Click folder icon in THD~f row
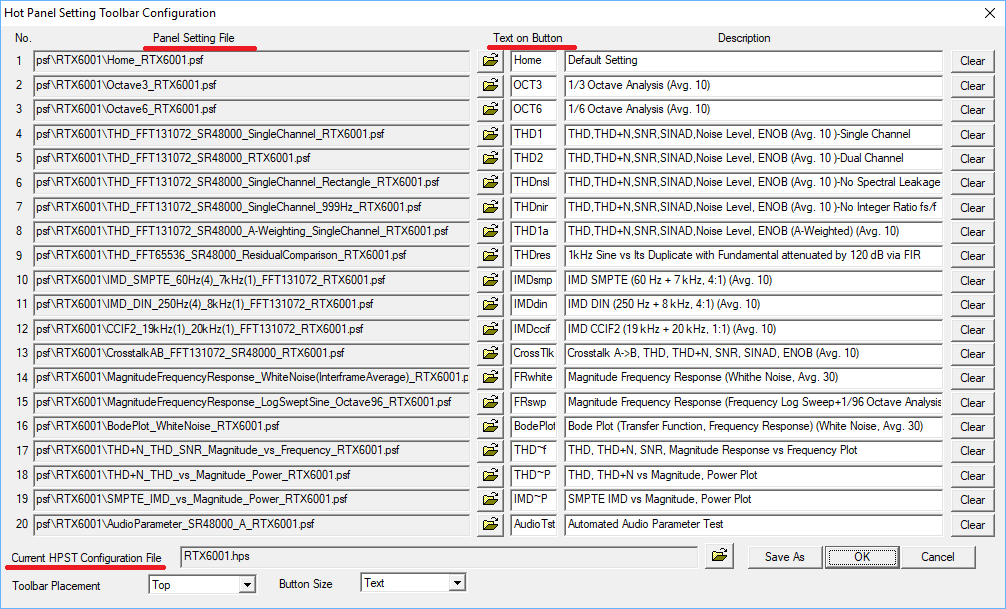 [490, 451]
